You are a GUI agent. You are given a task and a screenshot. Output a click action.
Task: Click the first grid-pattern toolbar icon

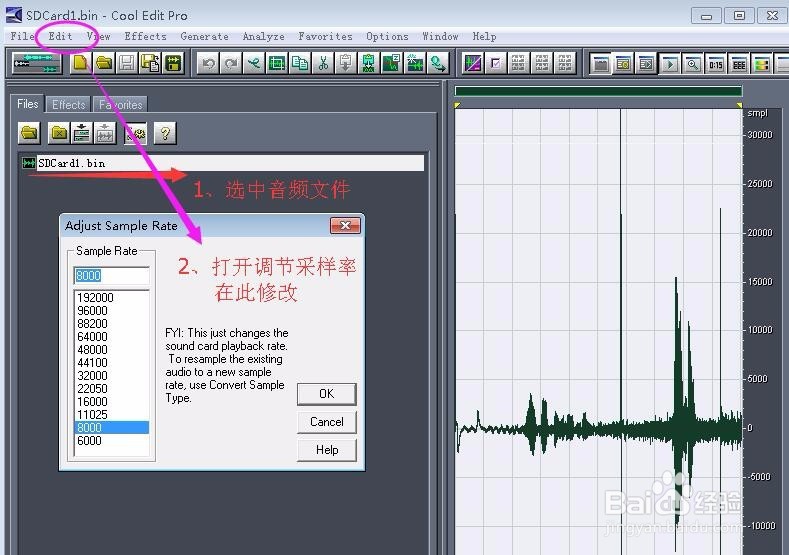coord(519,63)
